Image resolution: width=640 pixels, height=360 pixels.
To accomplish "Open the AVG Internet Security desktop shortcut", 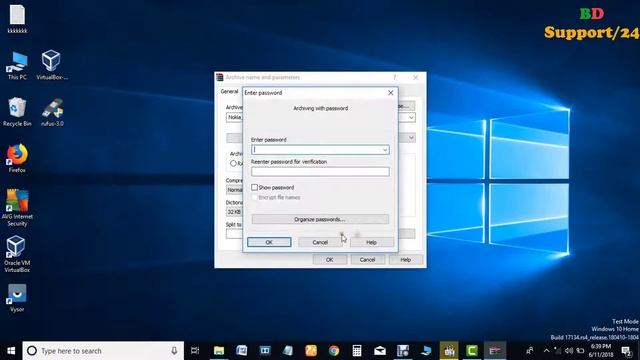I will pyautogui.click(x=17, y=208).
